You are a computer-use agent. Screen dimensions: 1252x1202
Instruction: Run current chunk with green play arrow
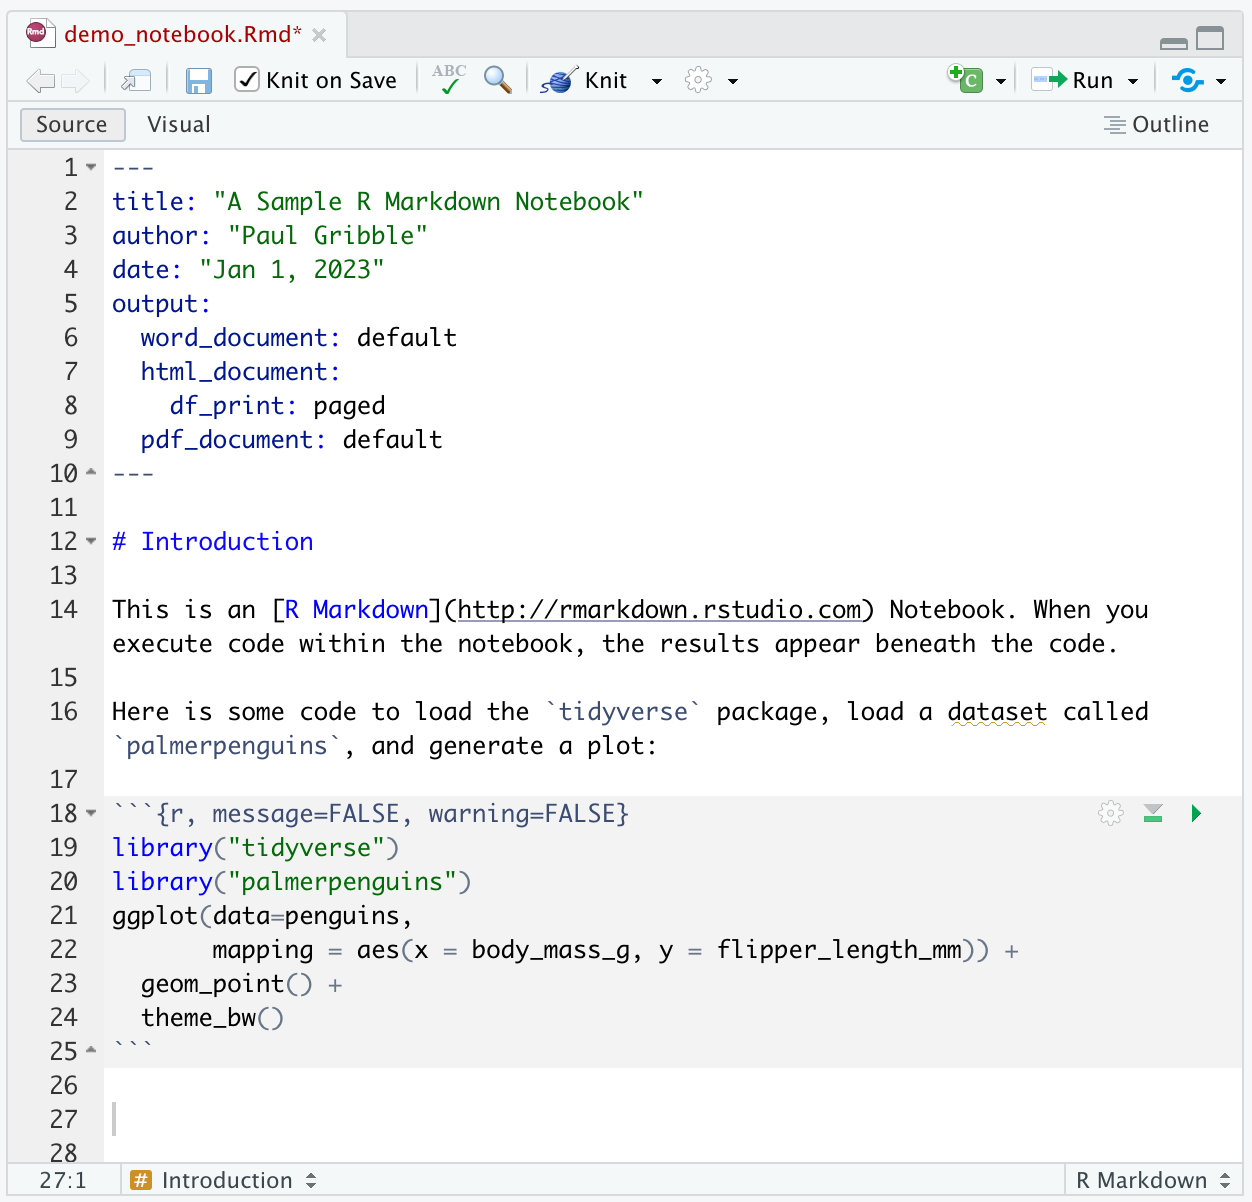(1196, 813)
